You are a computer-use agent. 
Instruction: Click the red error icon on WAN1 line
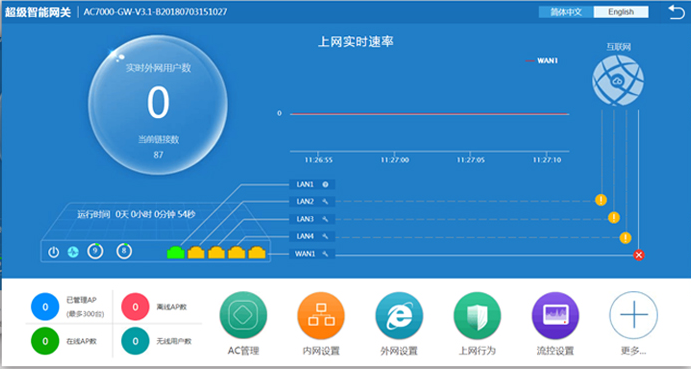pyautogui.click(x=639, y=255)
